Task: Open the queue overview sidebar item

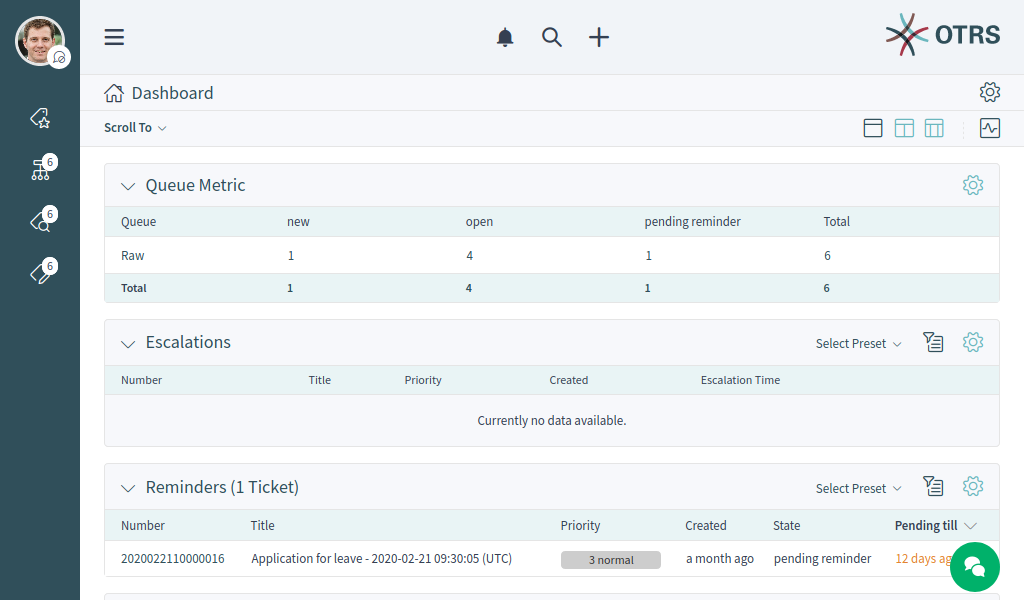Action: pos(40,170)
